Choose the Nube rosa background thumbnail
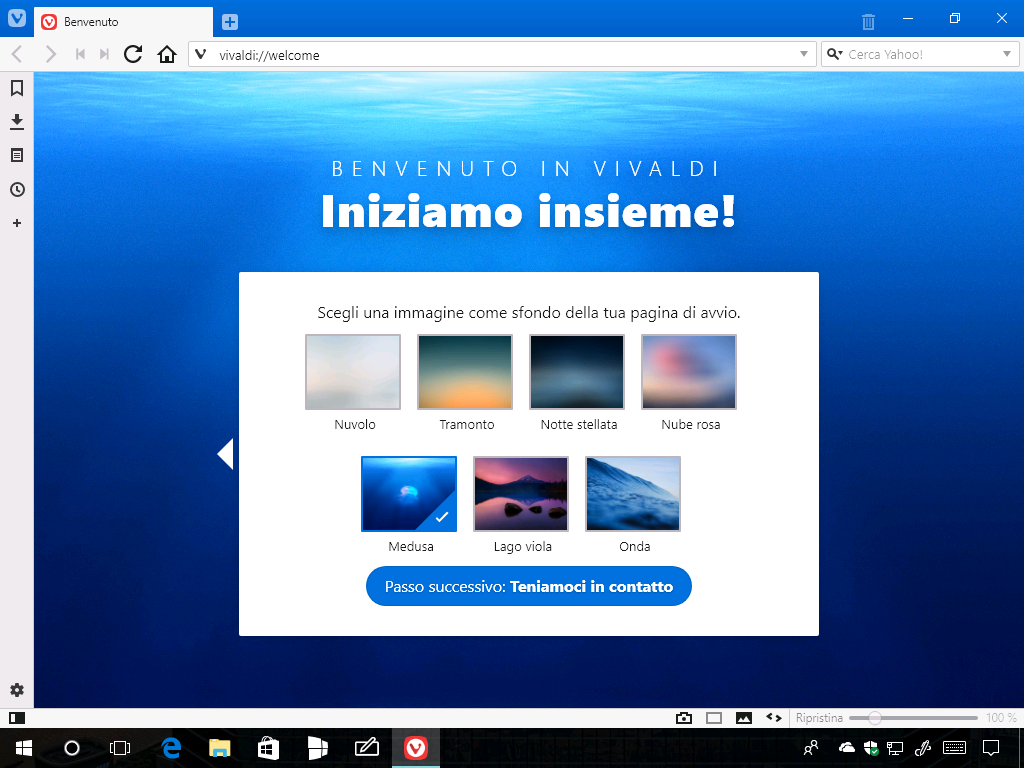 click(689, 372)
